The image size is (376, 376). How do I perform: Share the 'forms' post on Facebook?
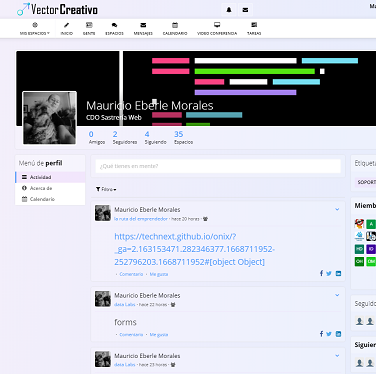(x=321, y=334)
